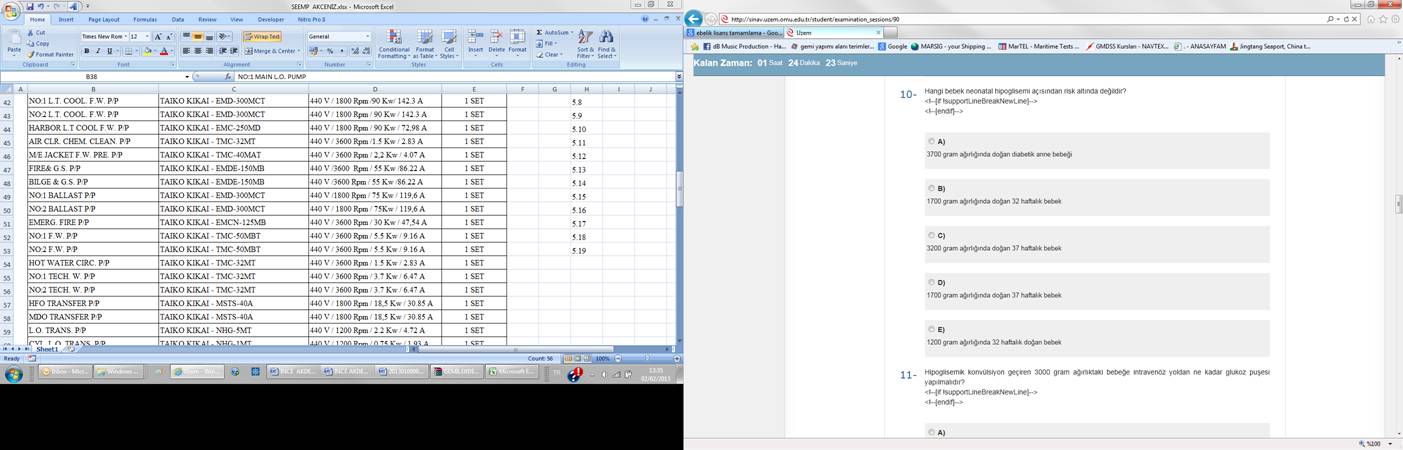Open the Formulas ribbon tab

[x=145, y=19]
